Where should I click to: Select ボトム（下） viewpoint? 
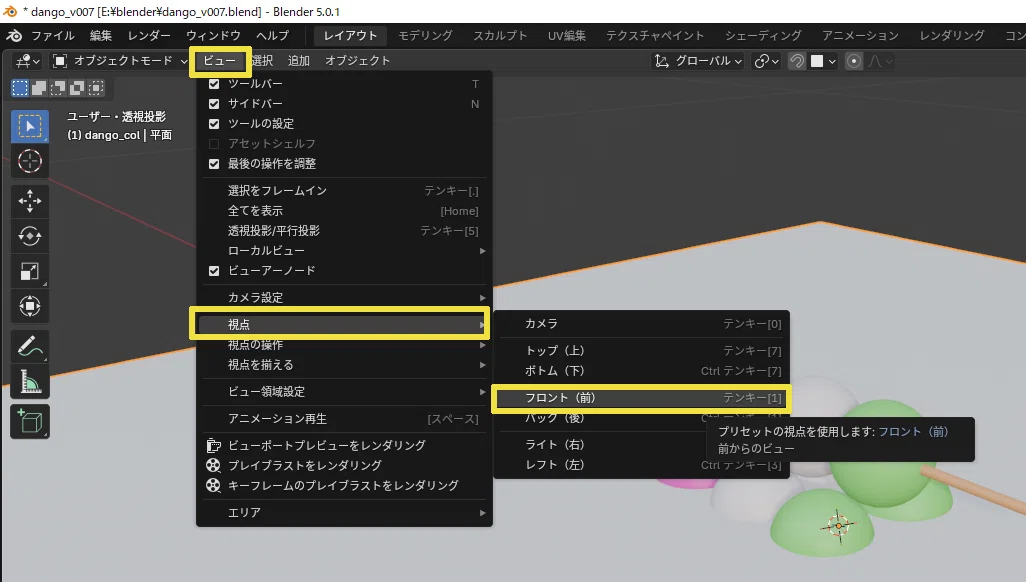click(641, 371)
